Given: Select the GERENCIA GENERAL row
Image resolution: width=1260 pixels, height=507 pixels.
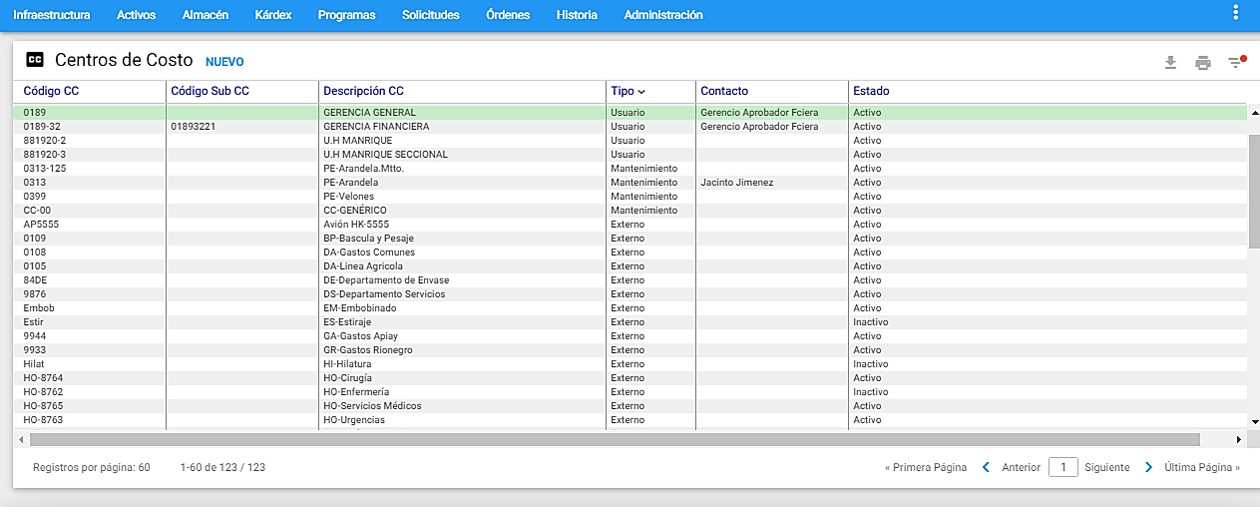Looking at the screenshot, I should (630, 113).
